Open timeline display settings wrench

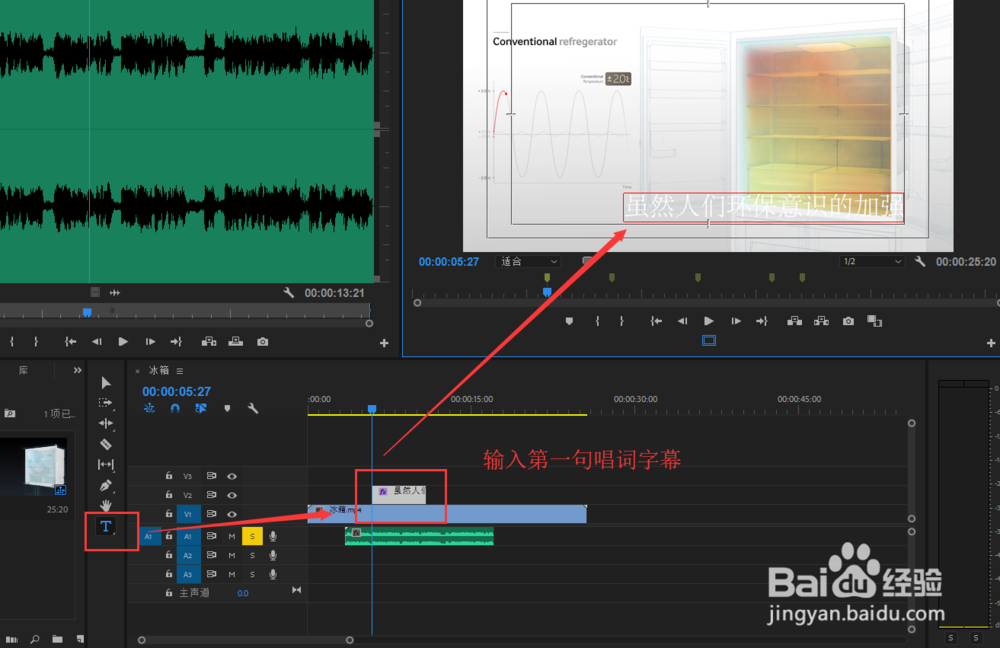click(x=253, y=408)
